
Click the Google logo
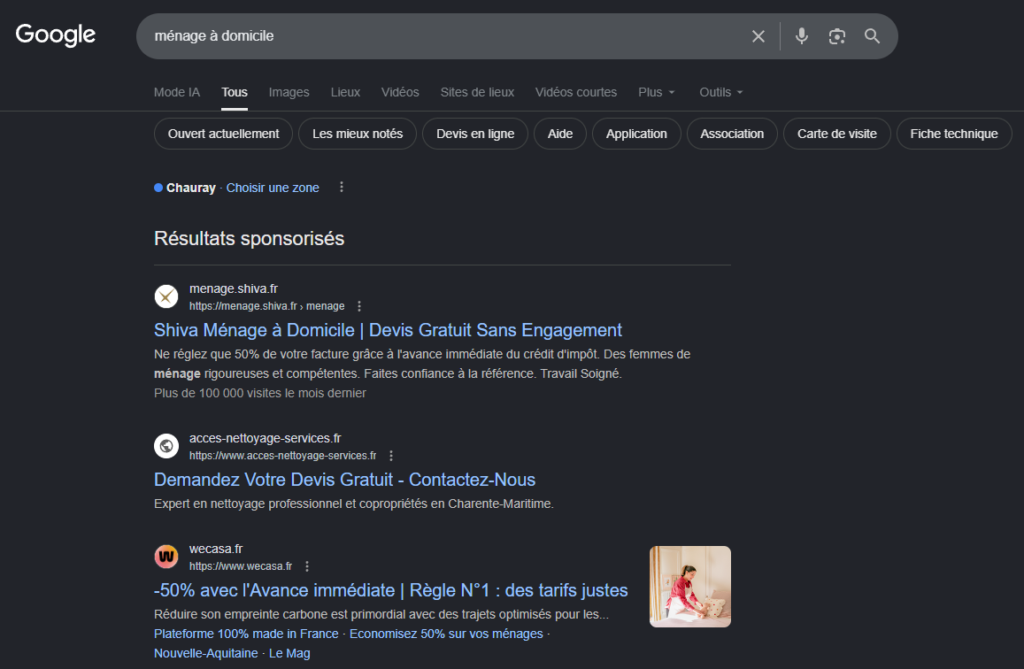coord(56,35)
